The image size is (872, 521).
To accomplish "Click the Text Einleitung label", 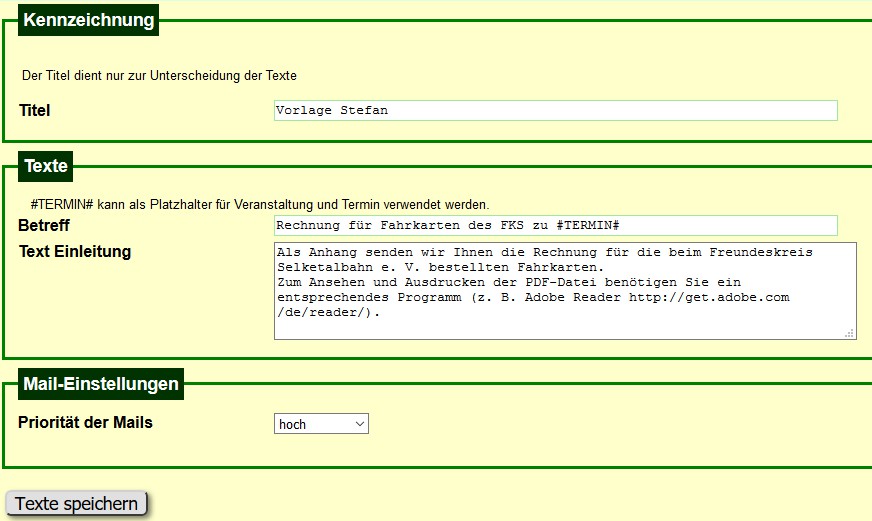I will (x=75, y=251).
